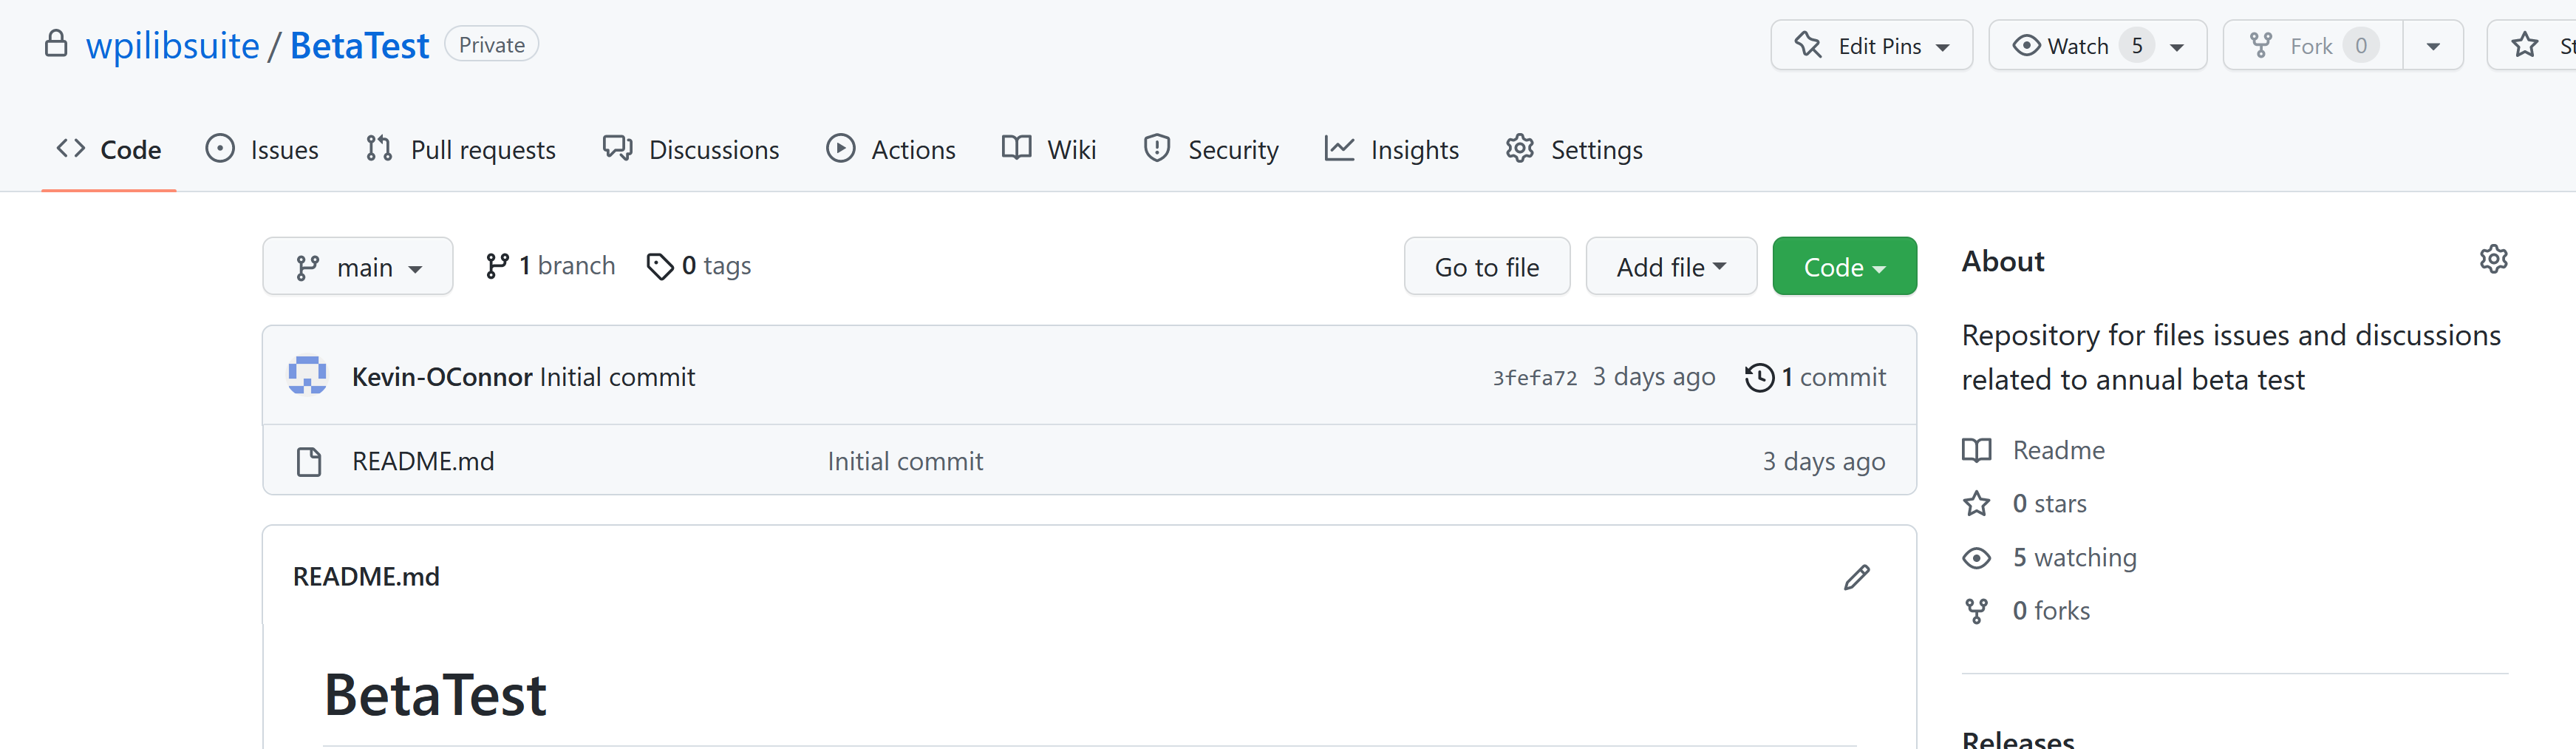The image size is (2576, 749).
Task: Click the pin icon on Edit Pins
Action: pyautogui.click(x=1808, y=45)
